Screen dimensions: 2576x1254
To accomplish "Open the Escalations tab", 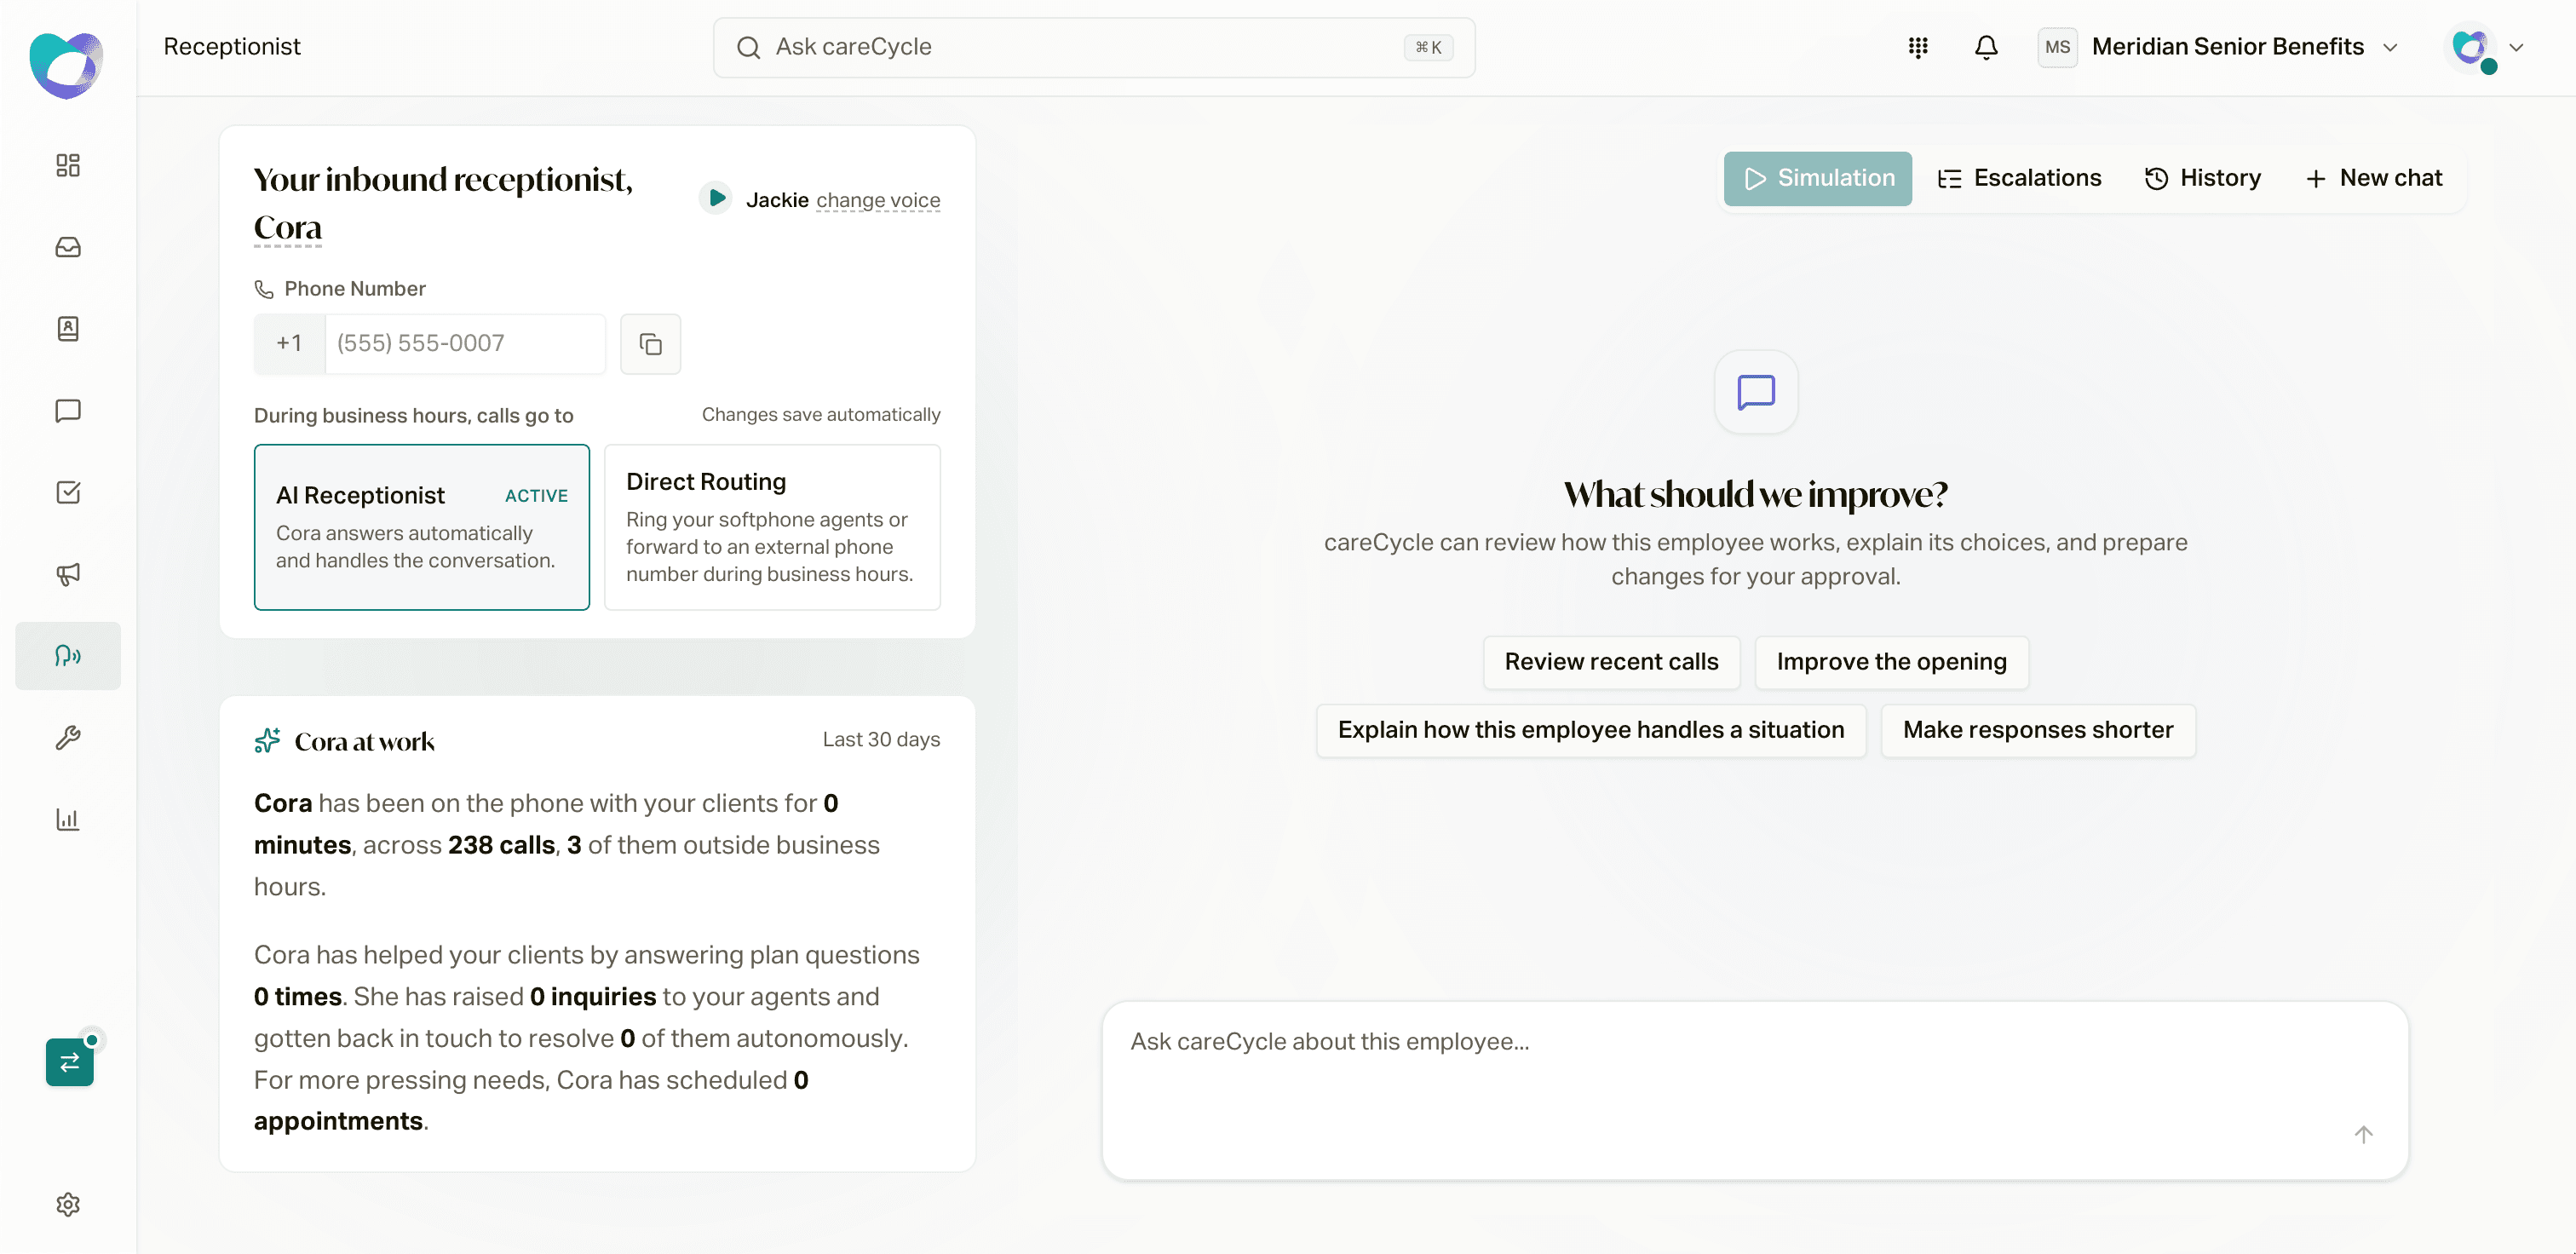I will [2019, 178].
